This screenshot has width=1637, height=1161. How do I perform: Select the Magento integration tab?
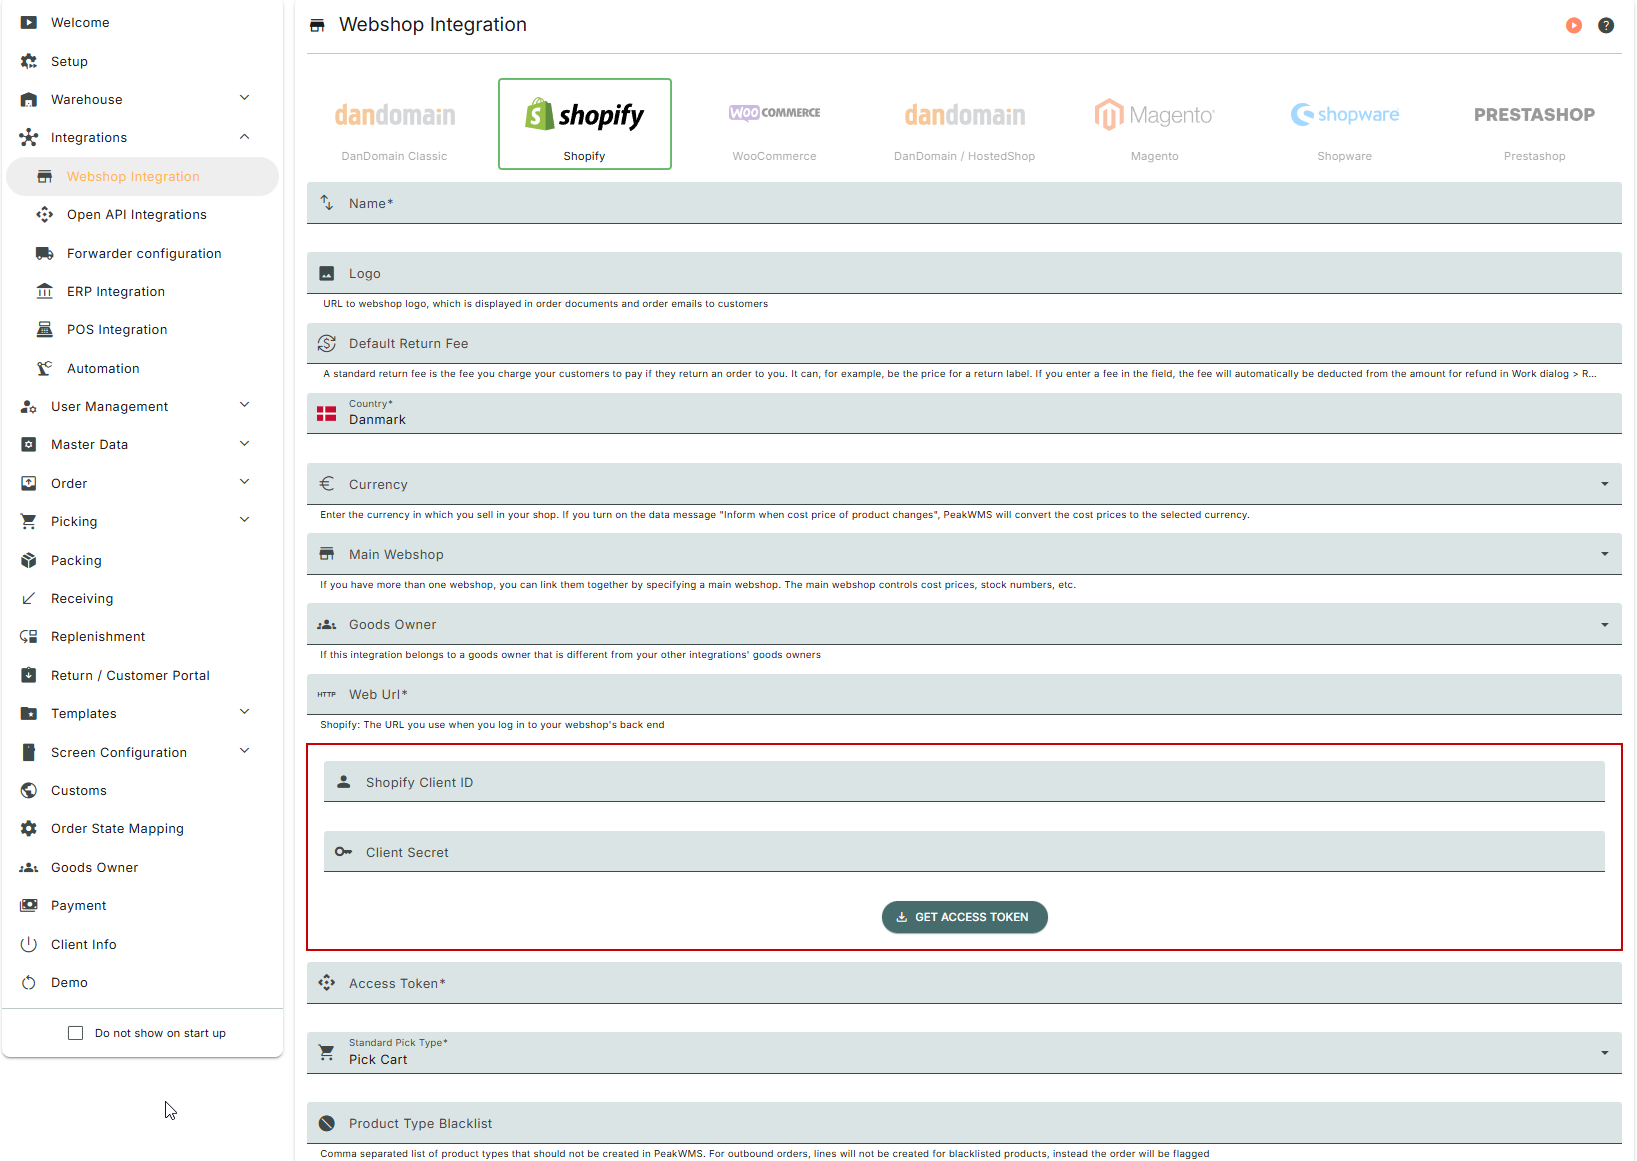(x=1155, y=124)
